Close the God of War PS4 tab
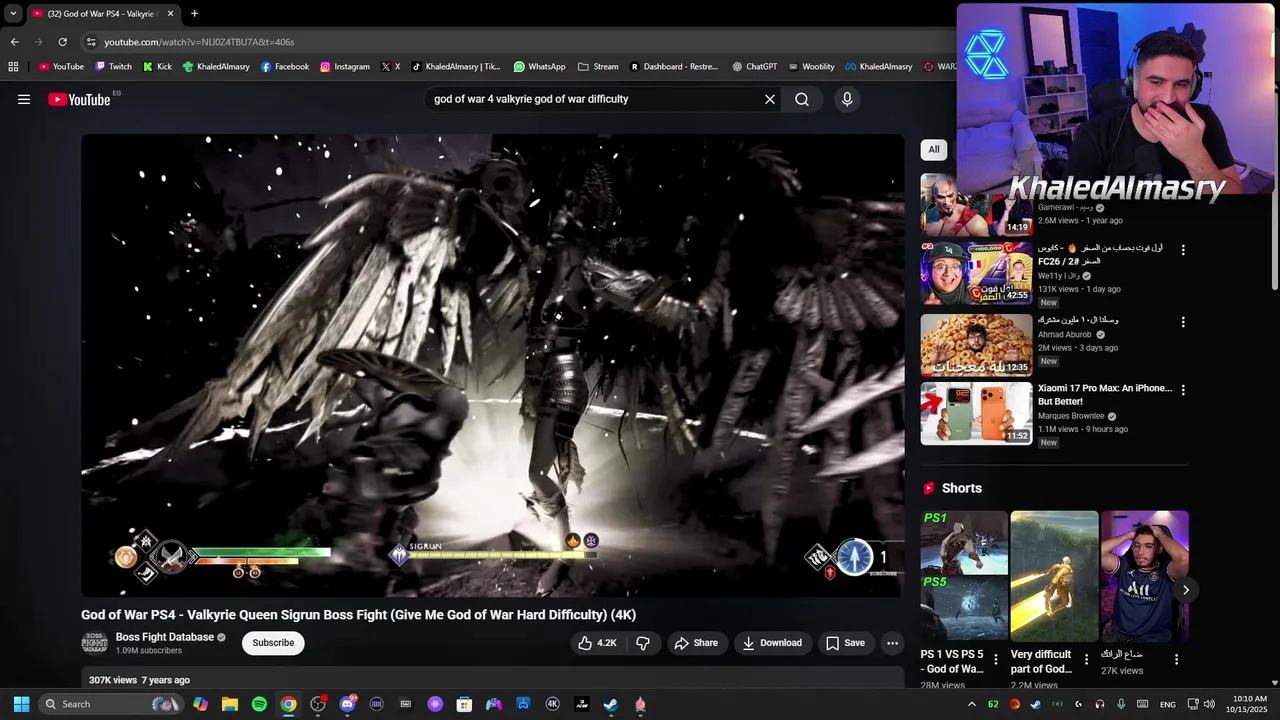The image size is (1280, 720). [x=170, y=14]
